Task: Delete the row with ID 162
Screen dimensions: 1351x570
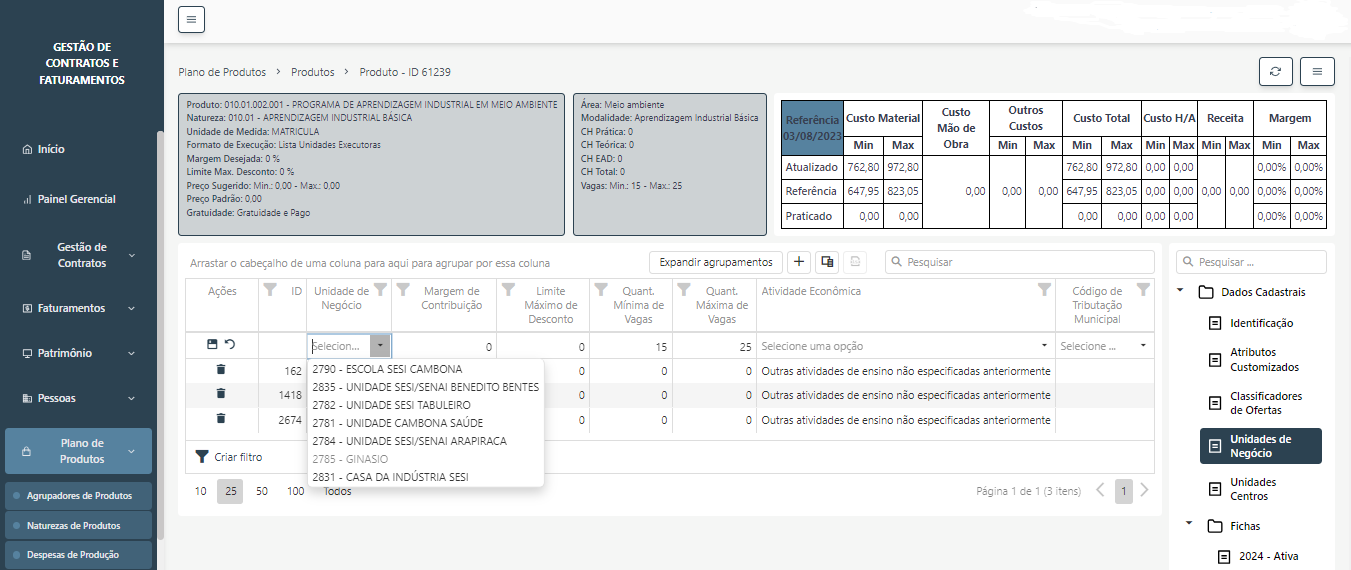Action: click(x=221, y=370)
